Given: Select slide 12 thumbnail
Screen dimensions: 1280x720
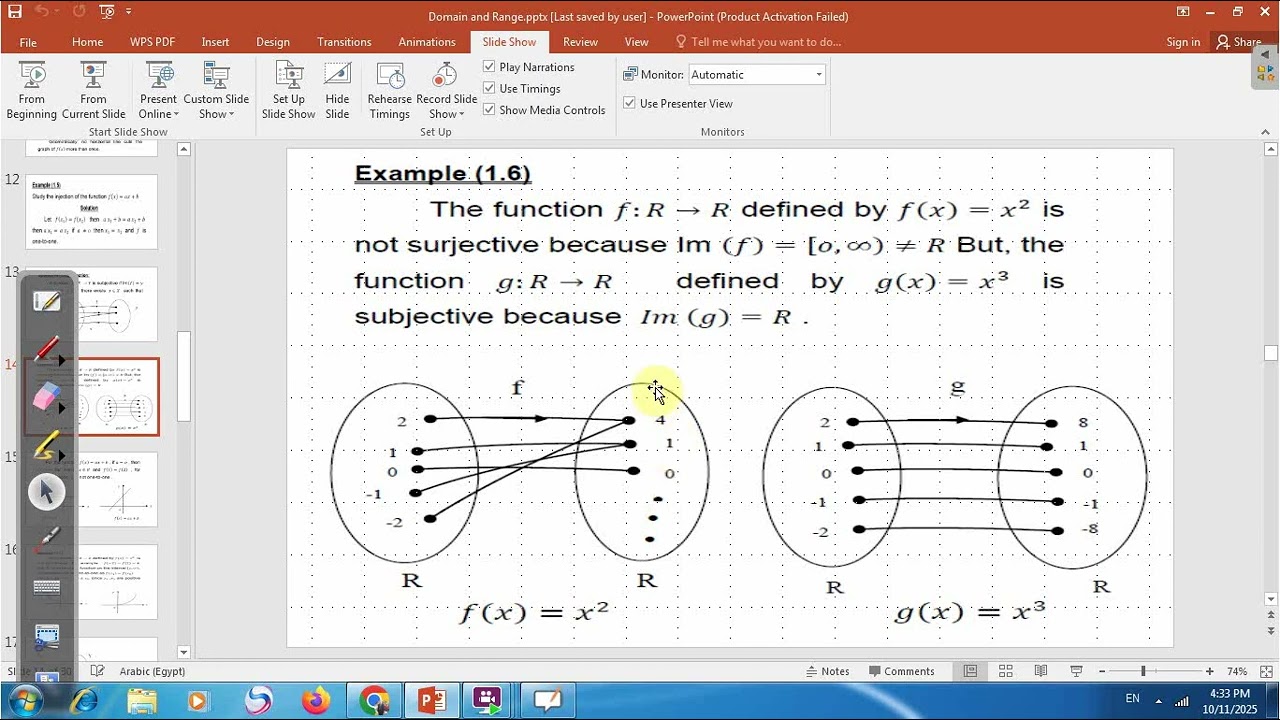Looking at the screenshot, I should click(x=91, y=212).
